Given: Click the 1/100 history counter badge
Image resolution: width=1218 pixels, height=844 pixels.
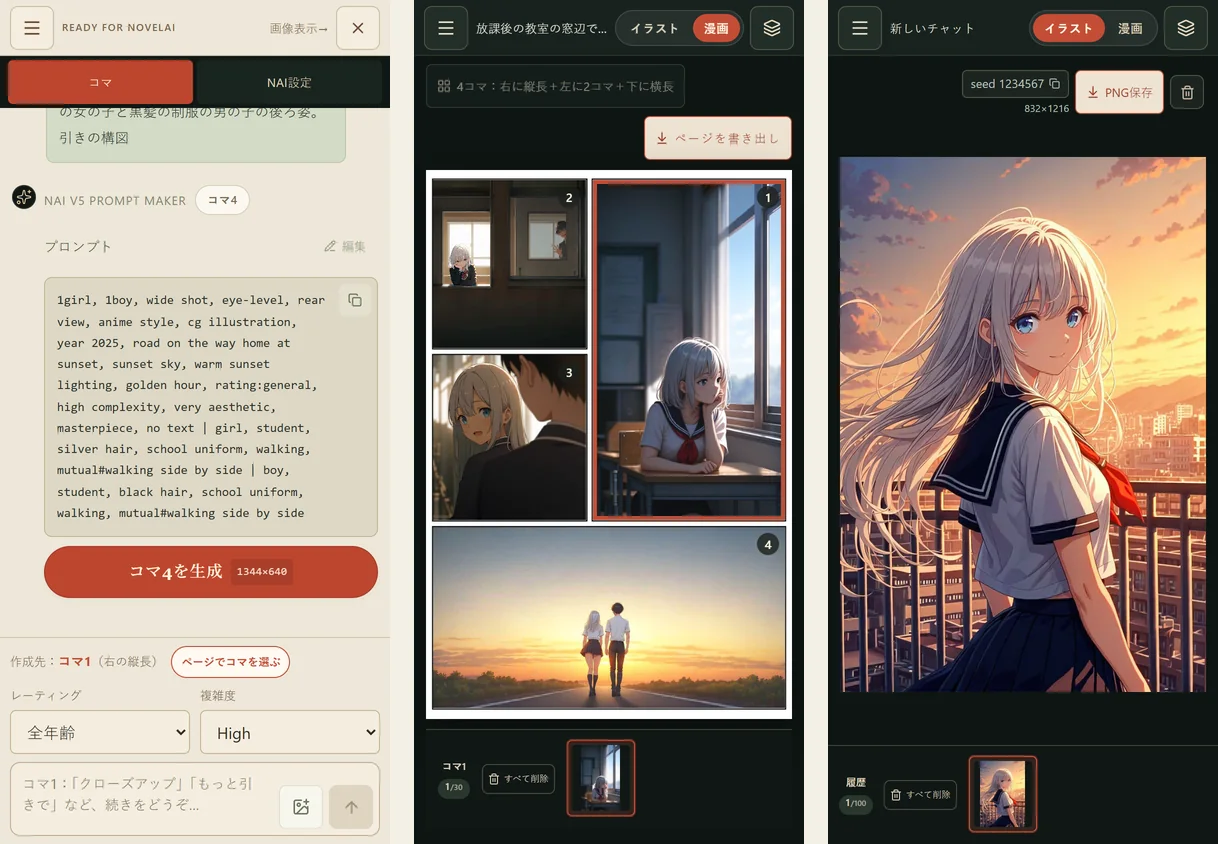Looking at the screenshot, I should click(x=855, y=803).
